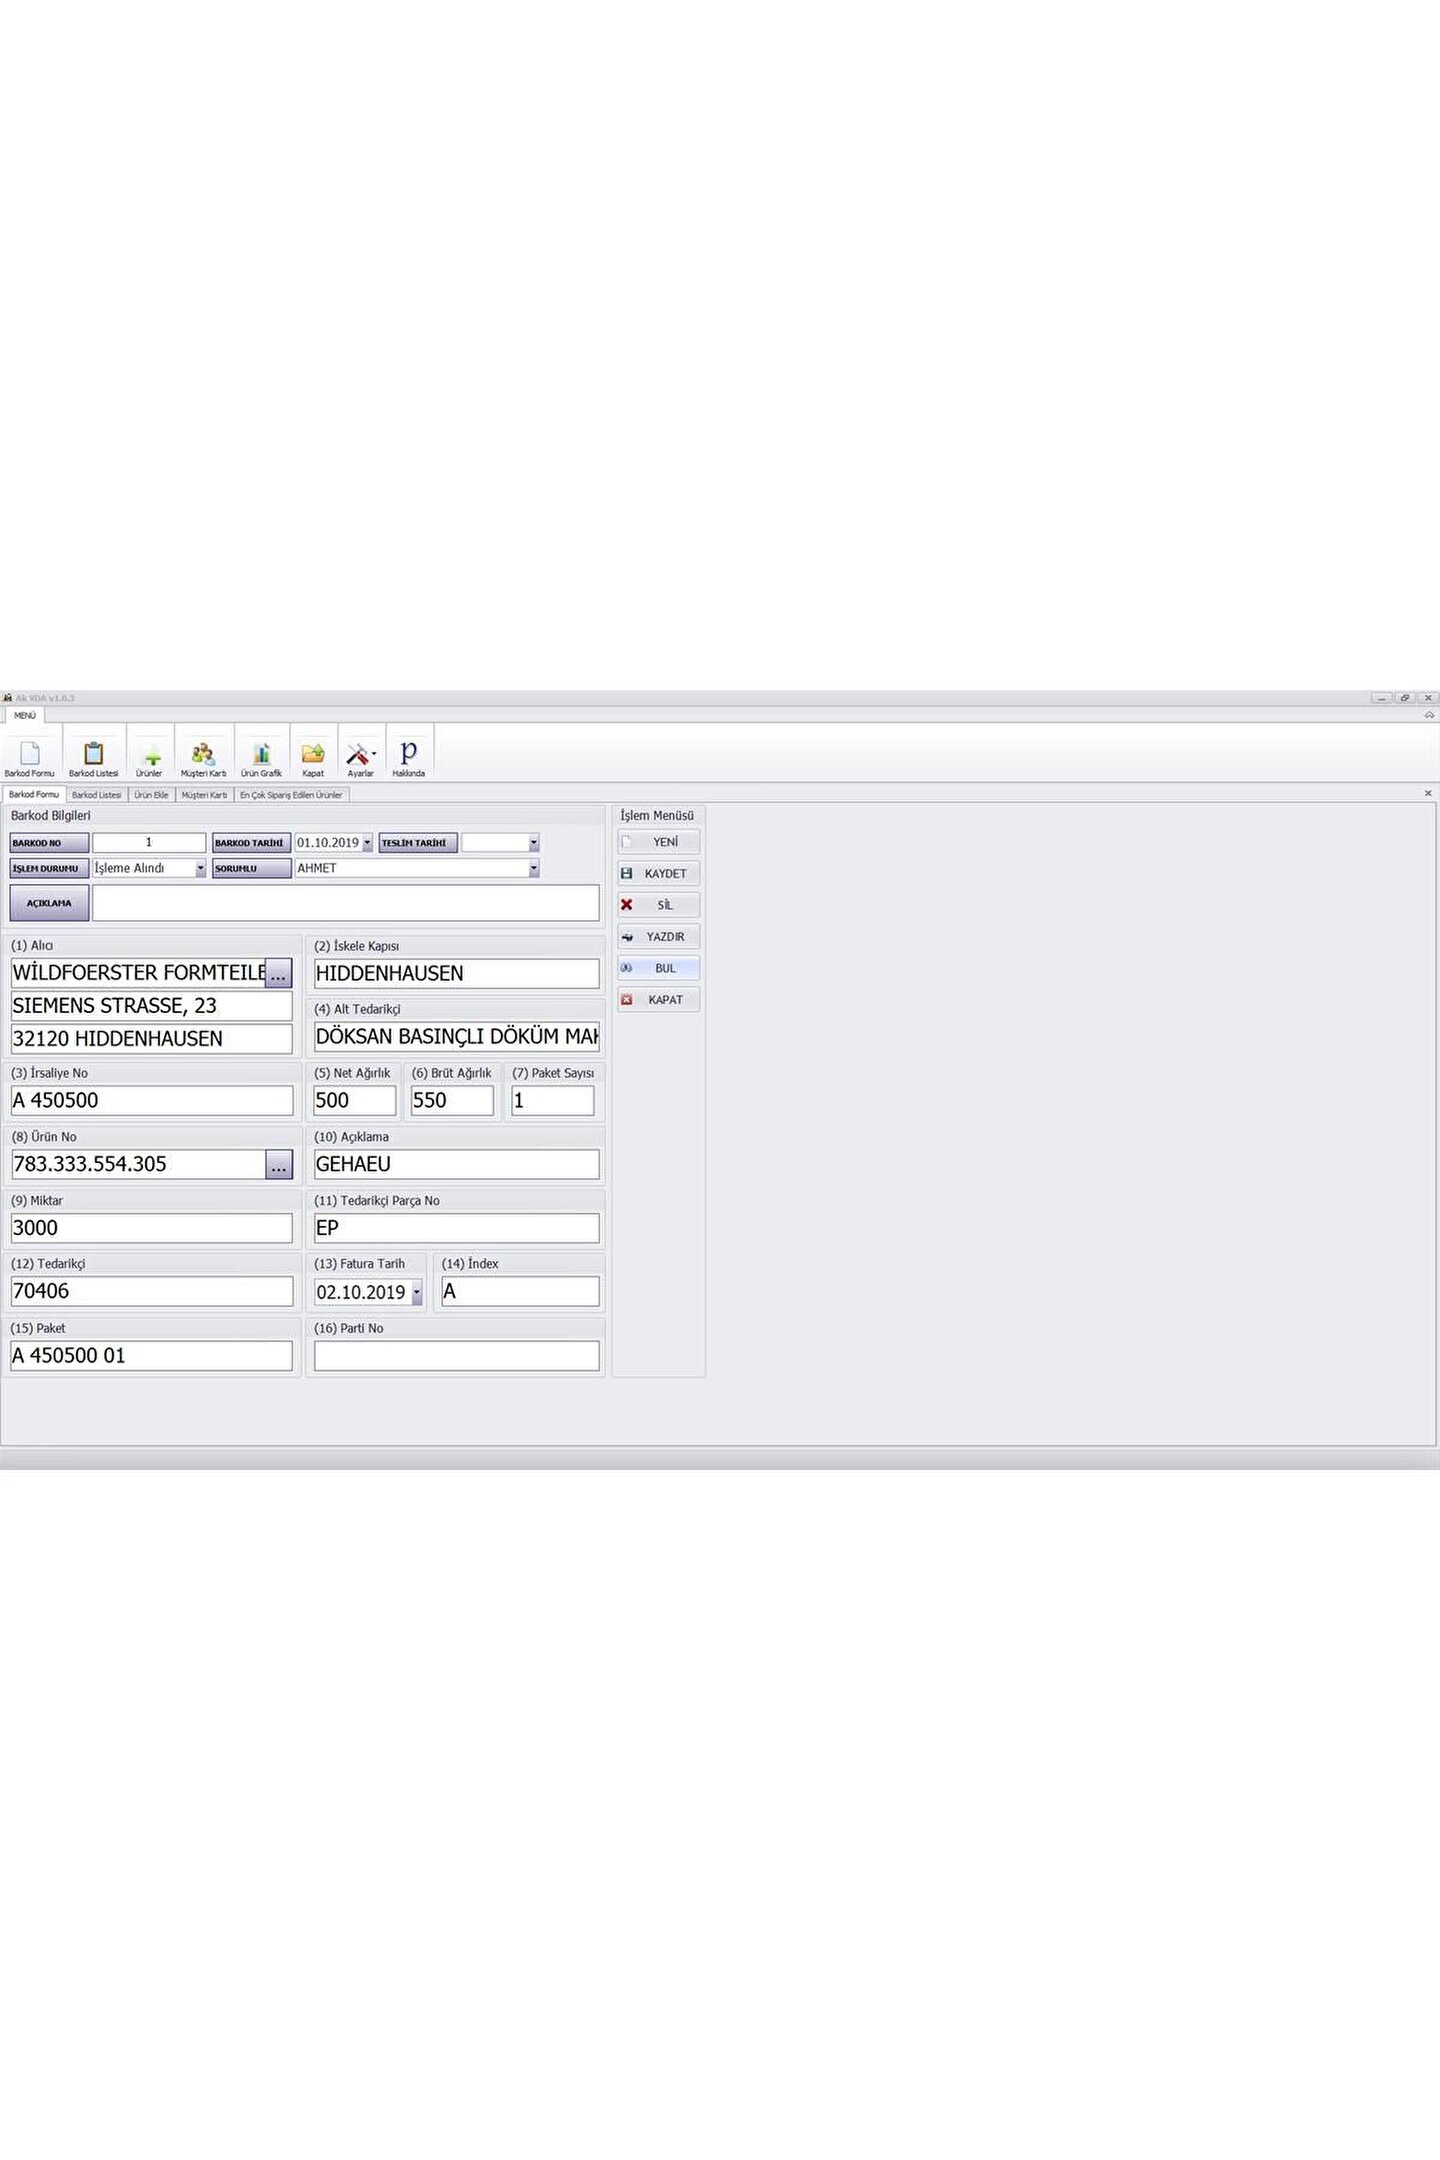Click the KAYDET save button

point(658,873)
